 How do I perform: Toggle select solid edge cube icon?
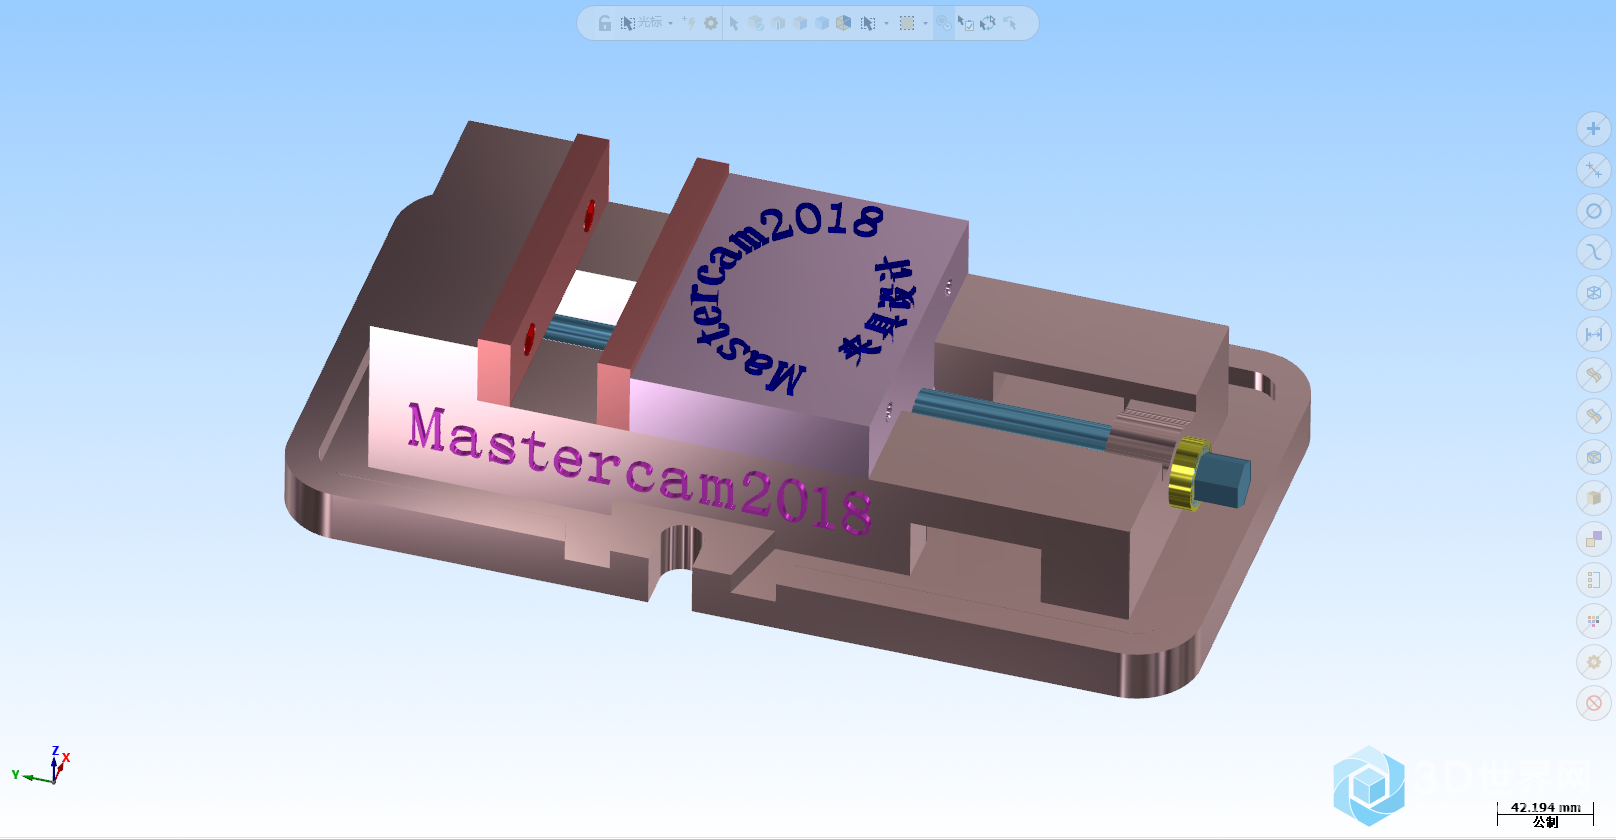click(x=778, y=23)
